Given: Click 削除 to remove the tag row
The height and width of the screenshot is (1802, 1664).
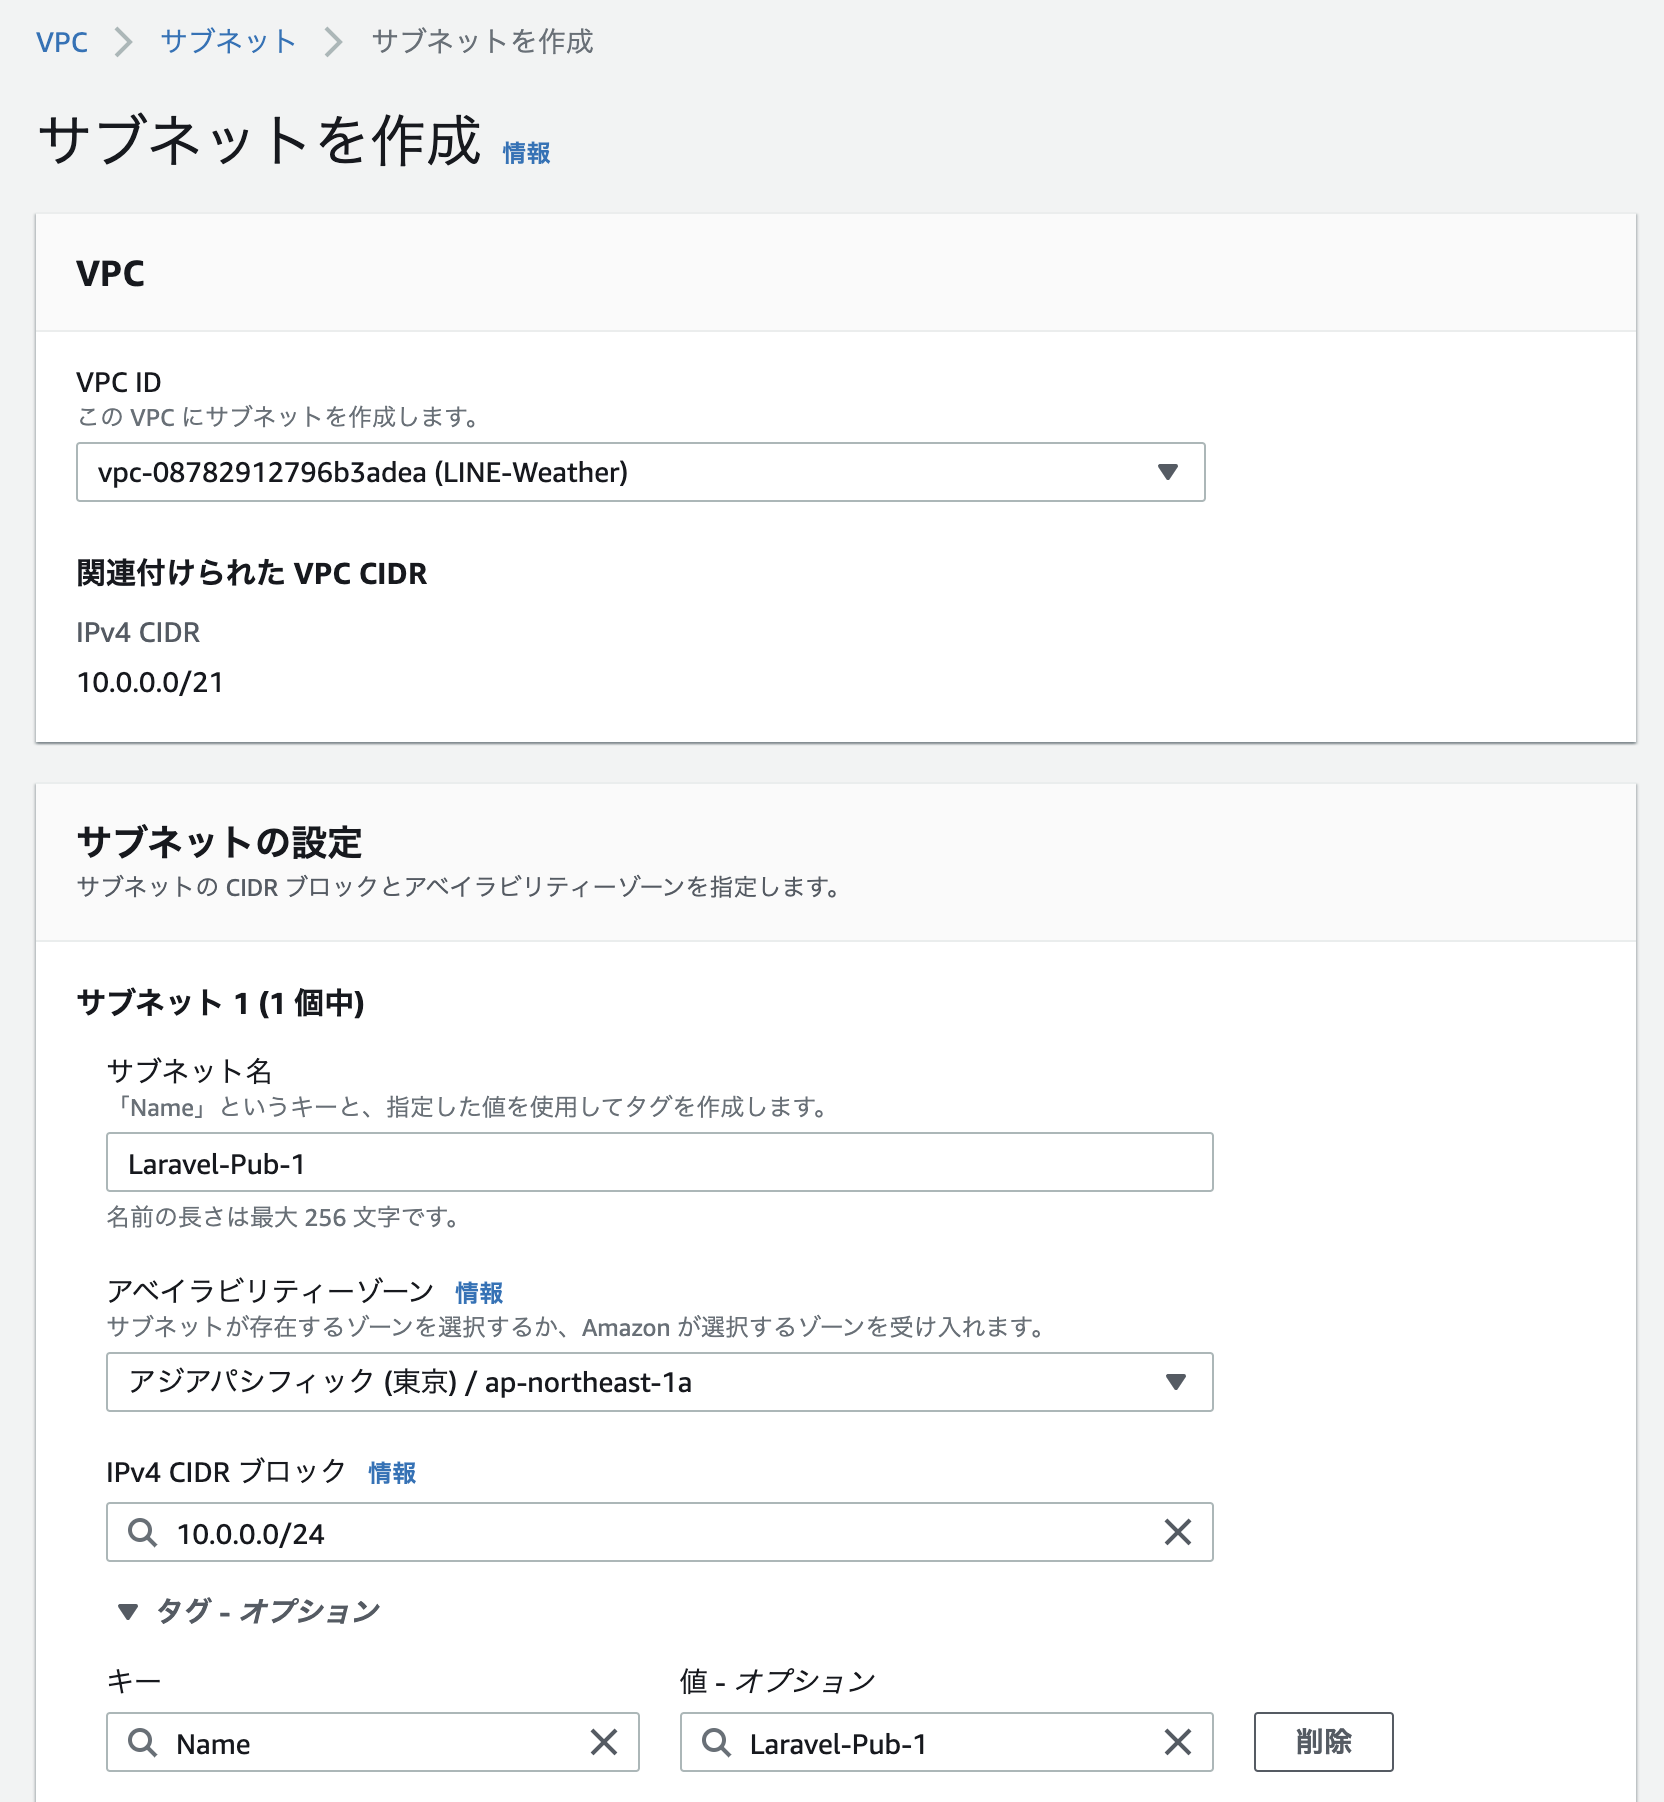Looking at the screenshot, I should [1323, 1742].
